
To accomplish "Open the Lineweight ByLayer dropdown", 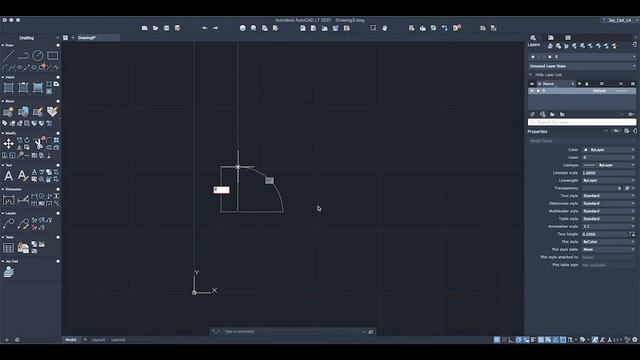I will tap(609, 180).
